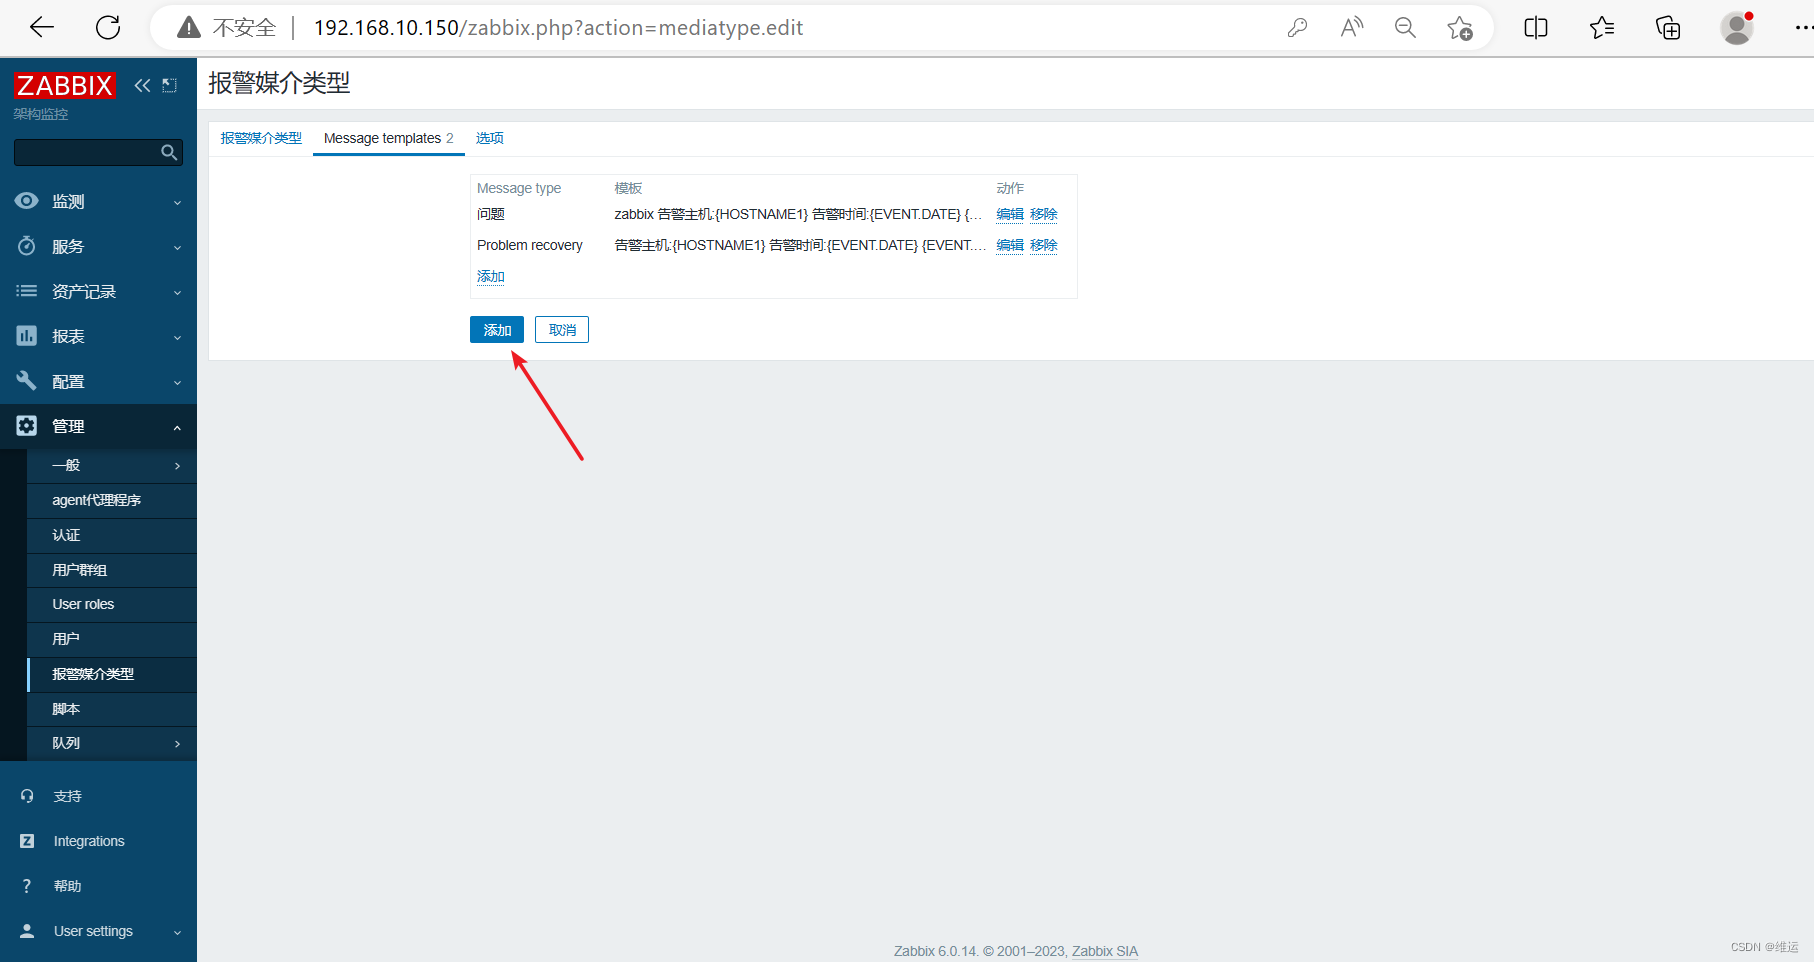This screenshot has width=1814, height=962.
Task: Expand the 监测 menu chevron
Action: 177,202
